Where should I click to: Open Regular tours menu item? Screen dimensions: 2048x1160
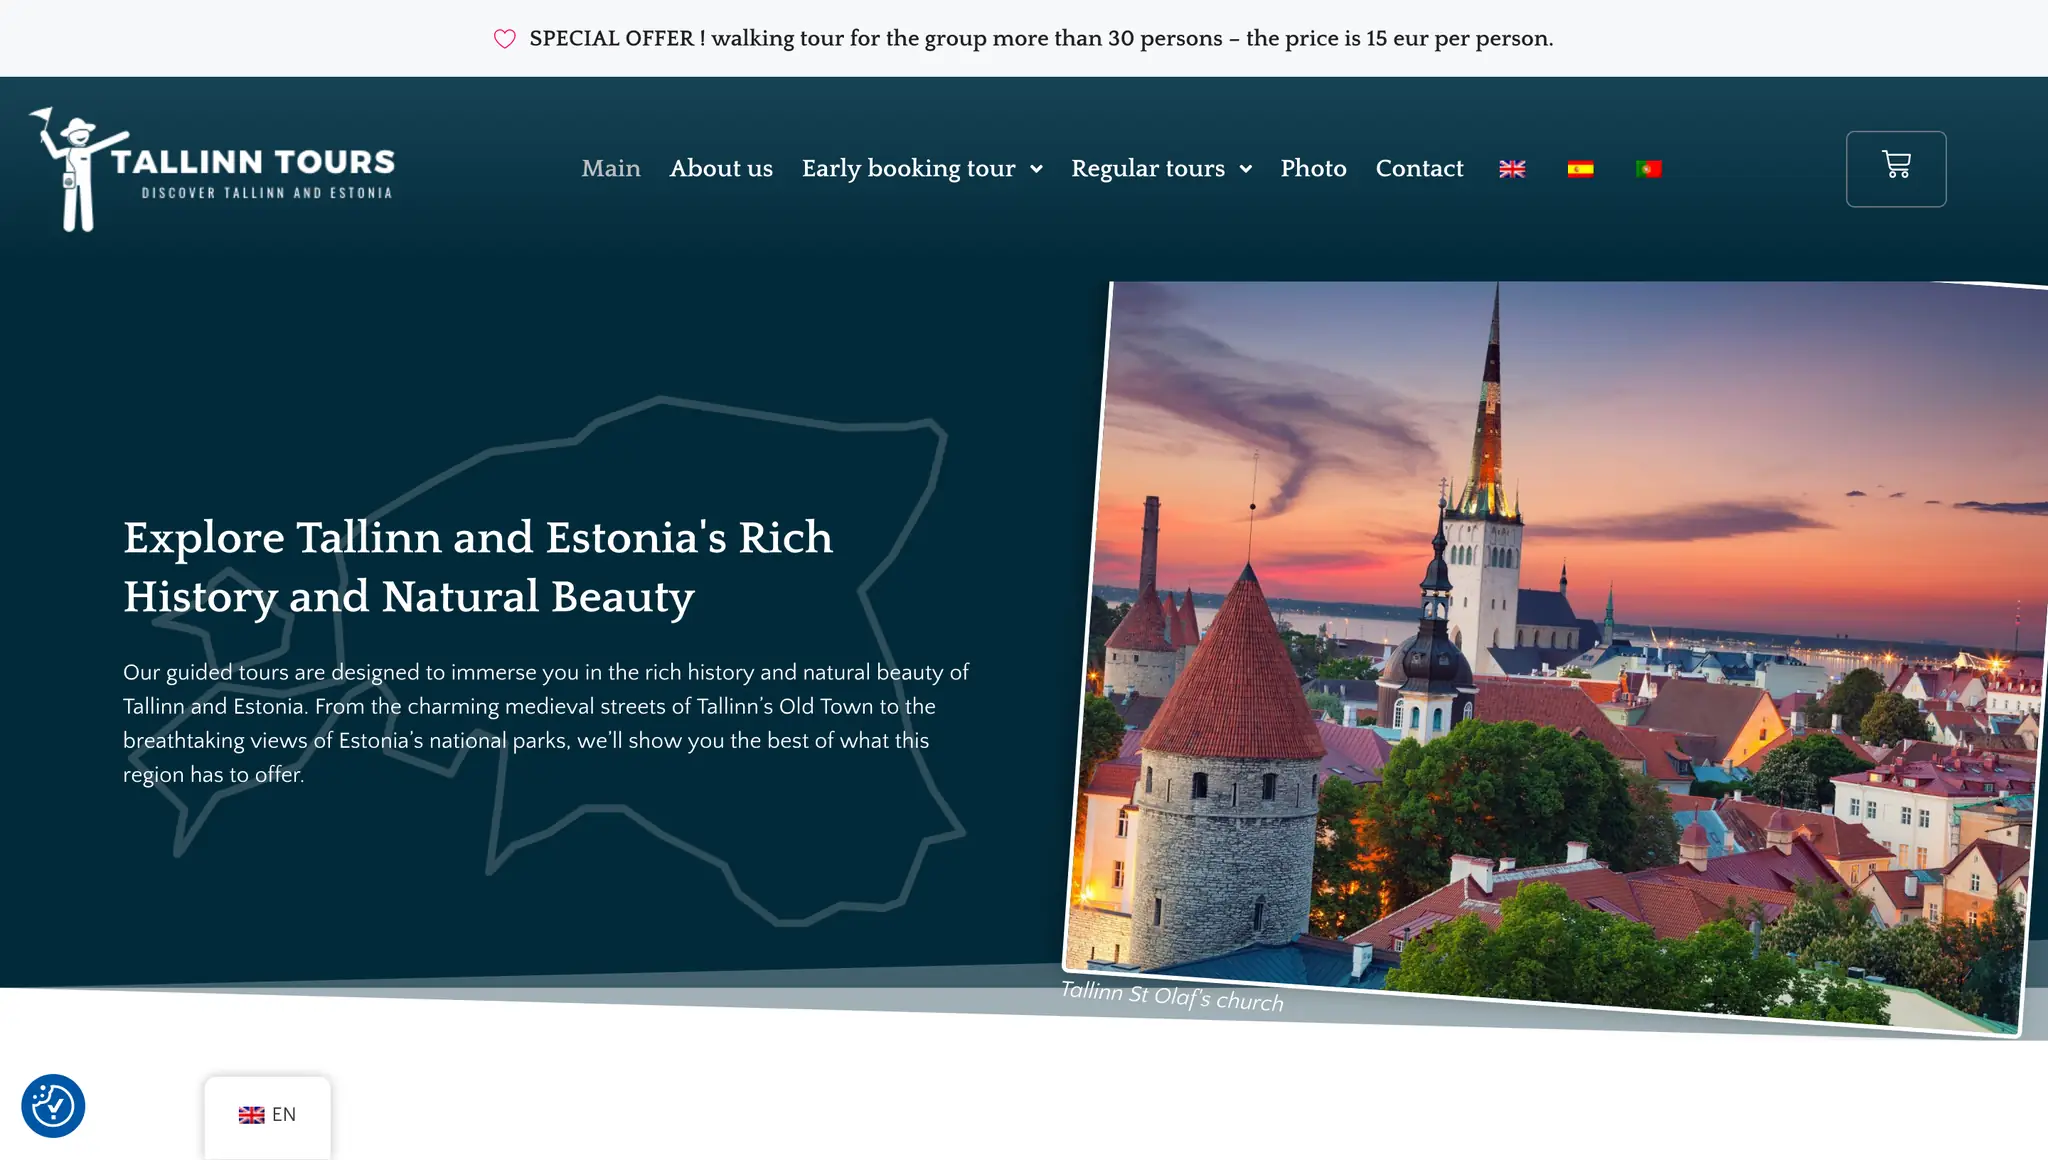(1148, 168)
